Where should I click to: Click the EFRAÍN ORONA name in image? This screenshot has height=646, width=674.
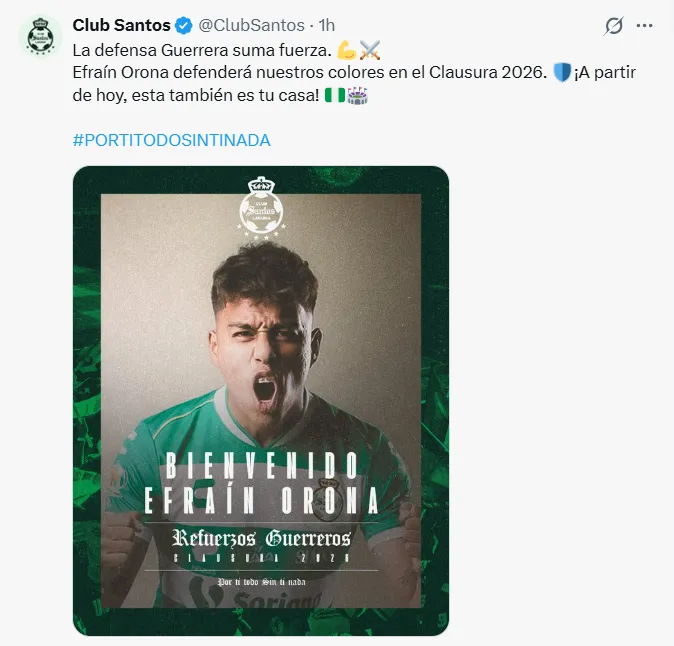point(261,498)
